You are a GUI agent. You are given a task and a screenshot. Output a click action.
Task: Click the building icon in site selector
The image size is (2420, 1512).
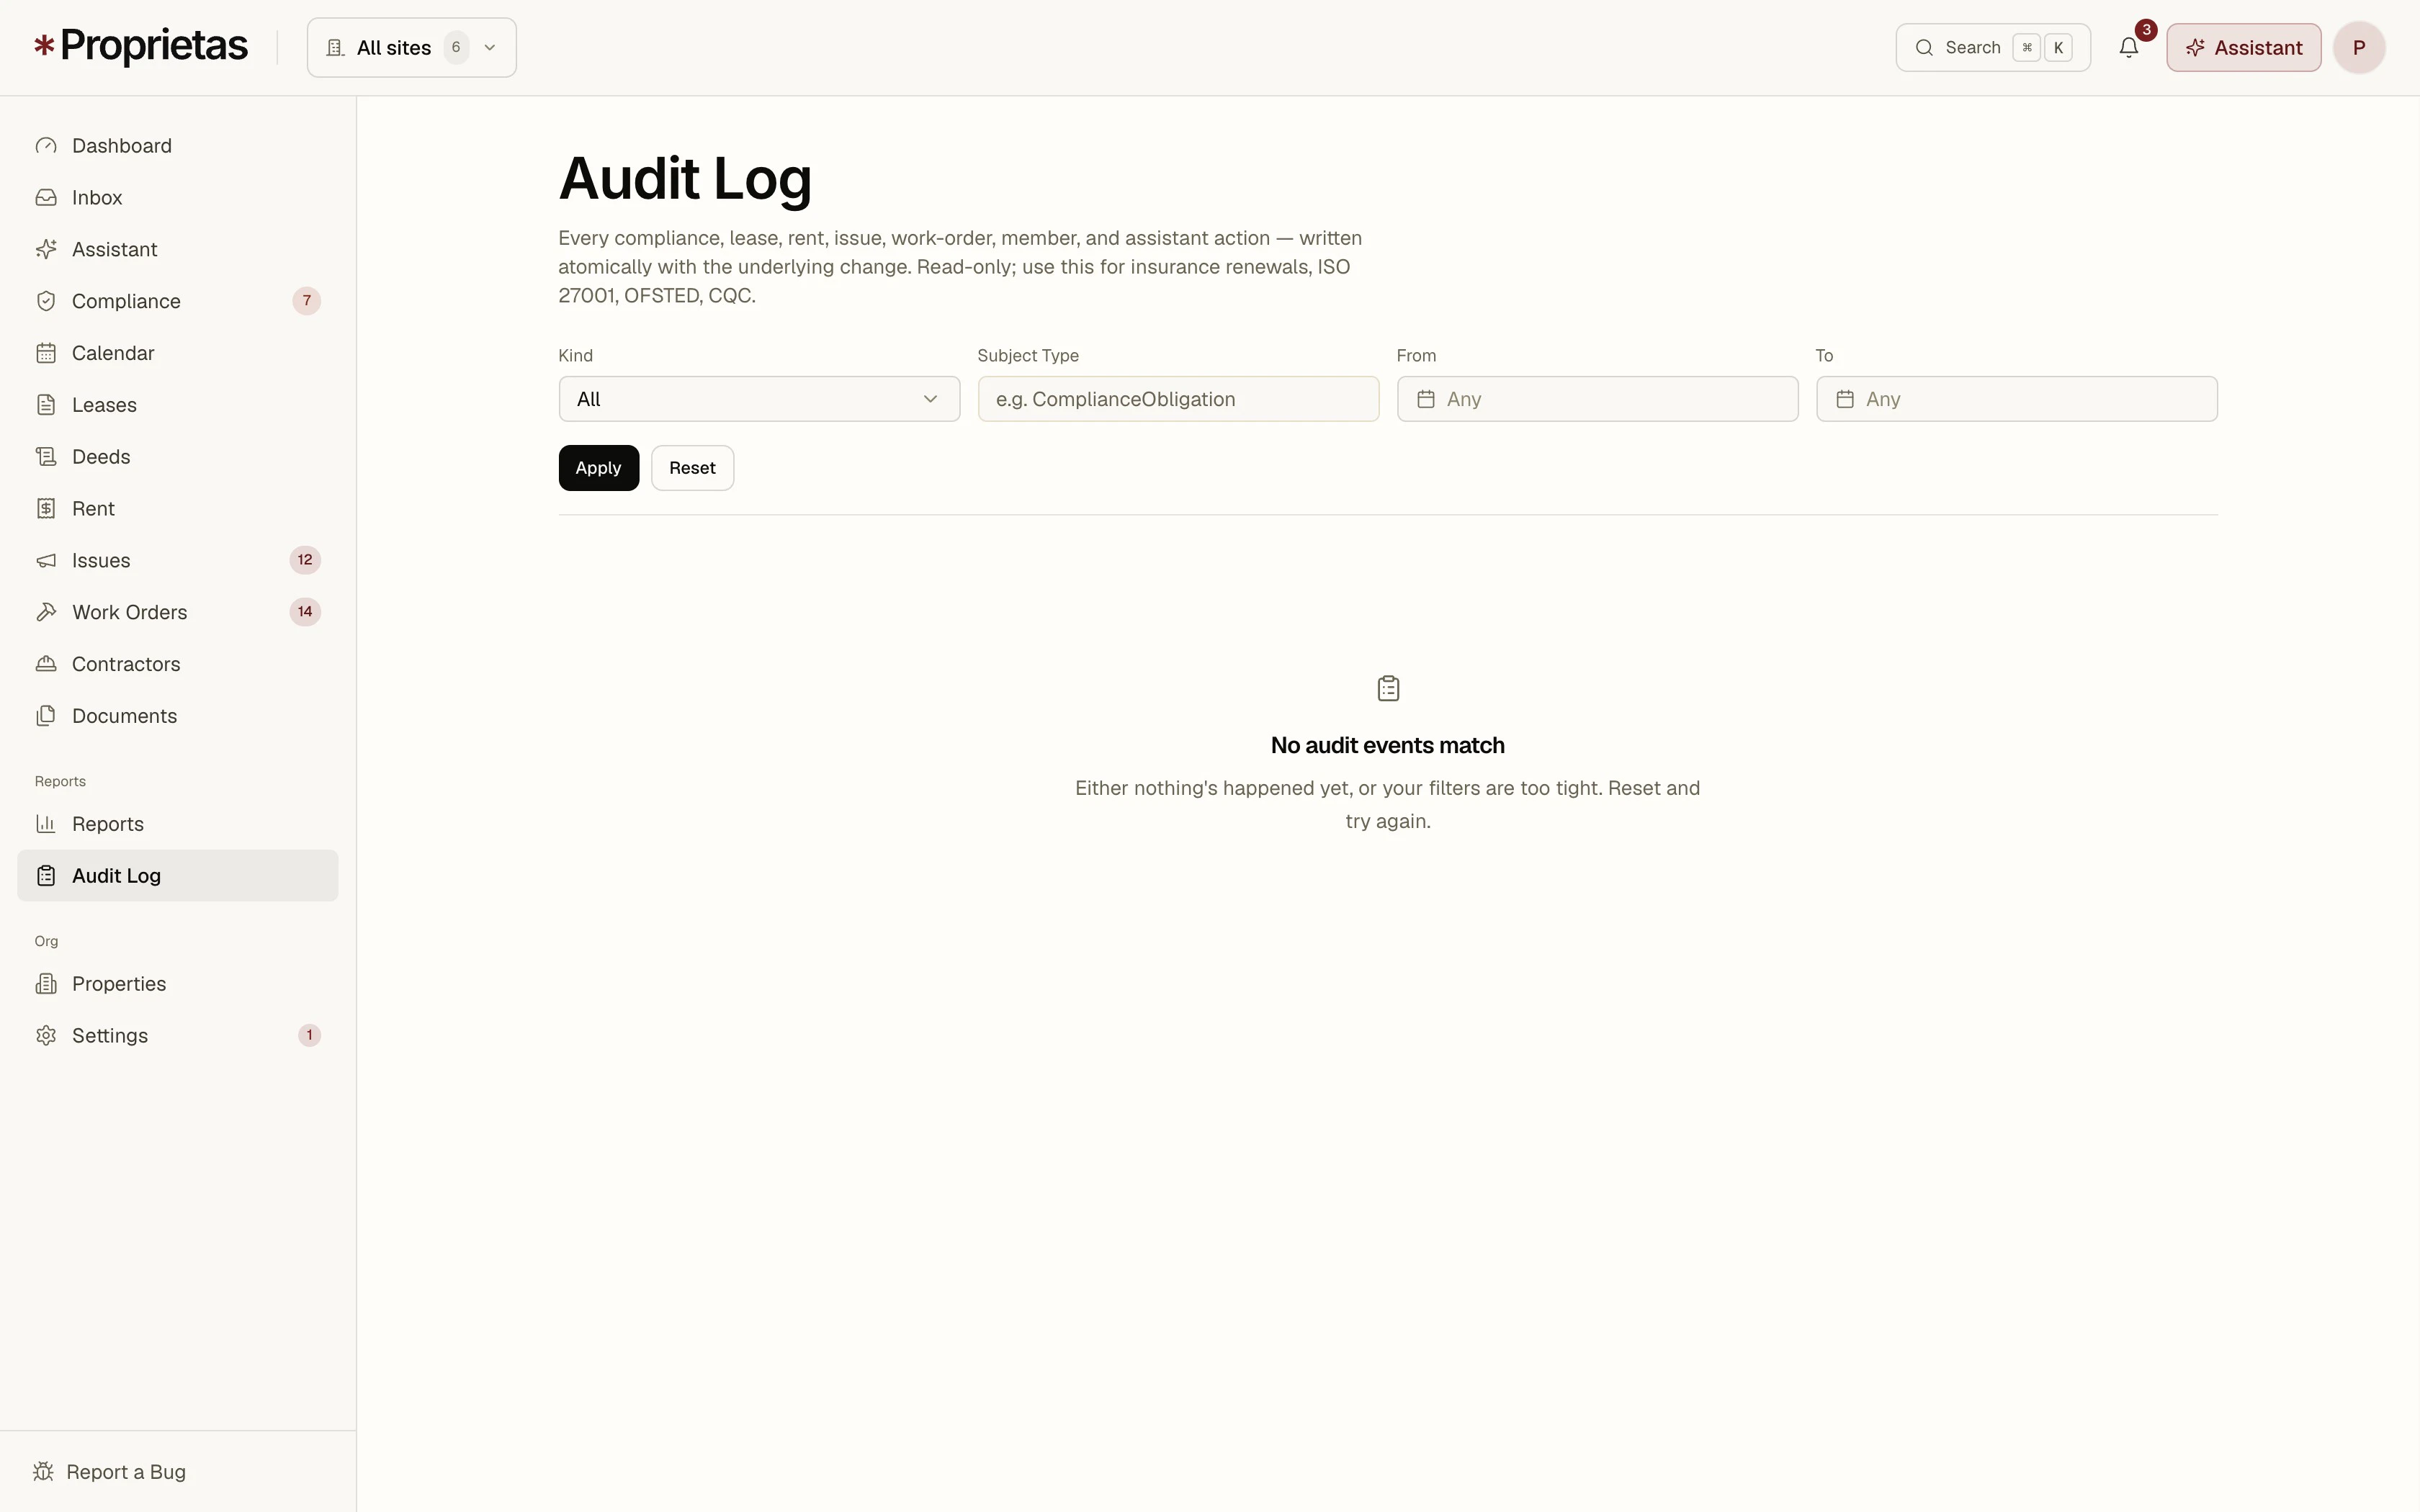[x=336, y=48]
